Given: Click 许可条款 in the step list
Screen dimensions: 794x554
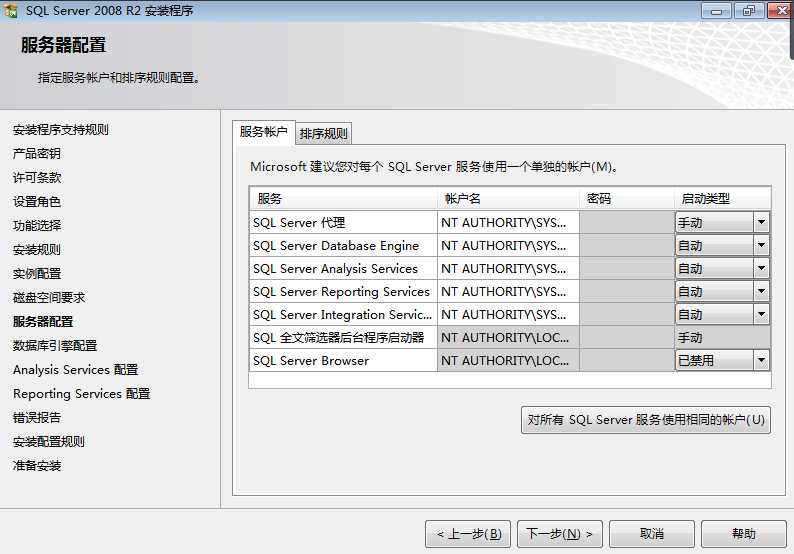Looking at the screenshot, I should click(36, 178).
